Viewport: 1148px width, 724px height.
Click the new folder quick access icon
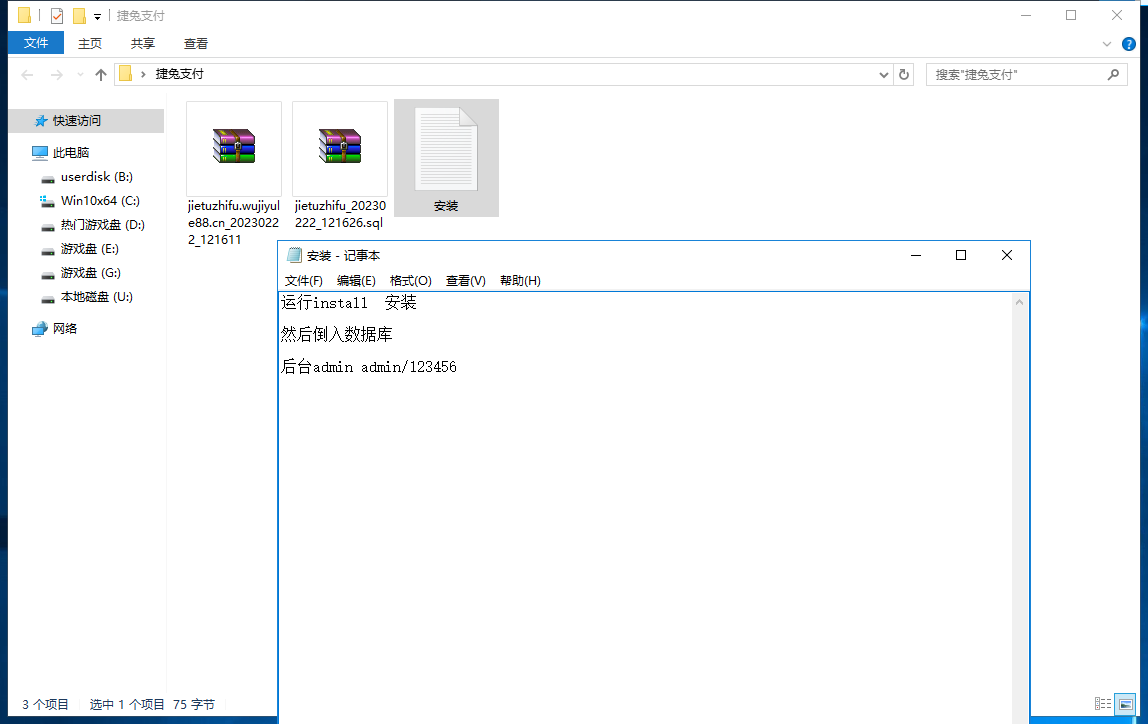(x=79, y=16)
